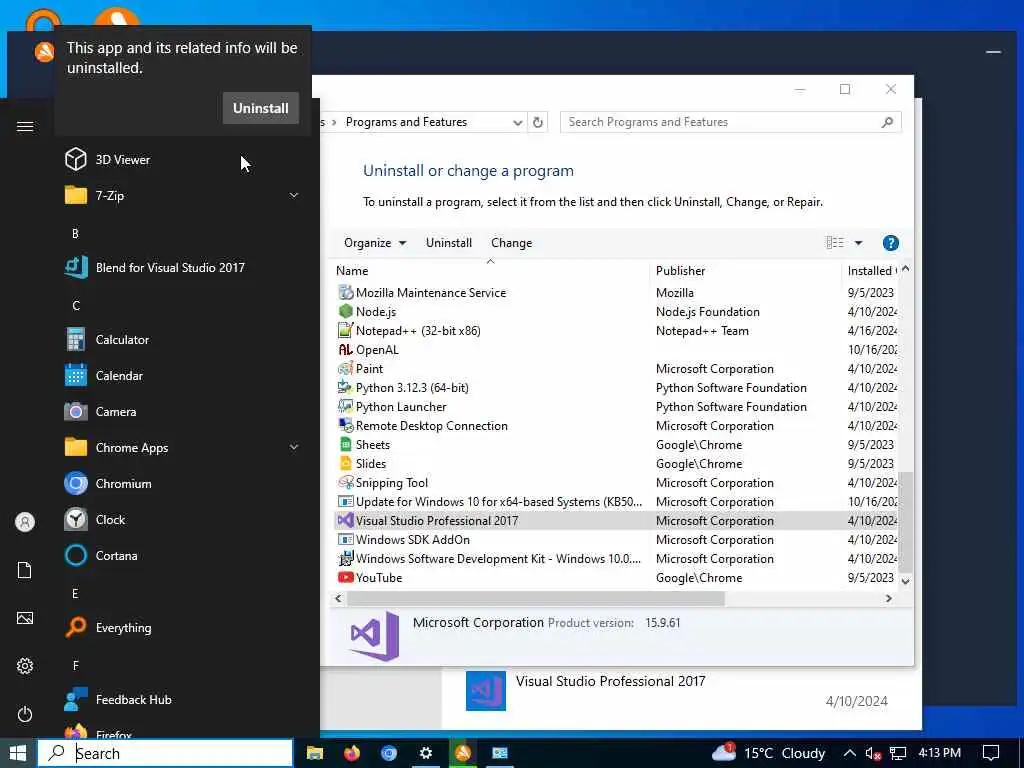This screenshot has height=768, width=1024.
Task: Sort by the Installed On column header
Action: [871, 270]
